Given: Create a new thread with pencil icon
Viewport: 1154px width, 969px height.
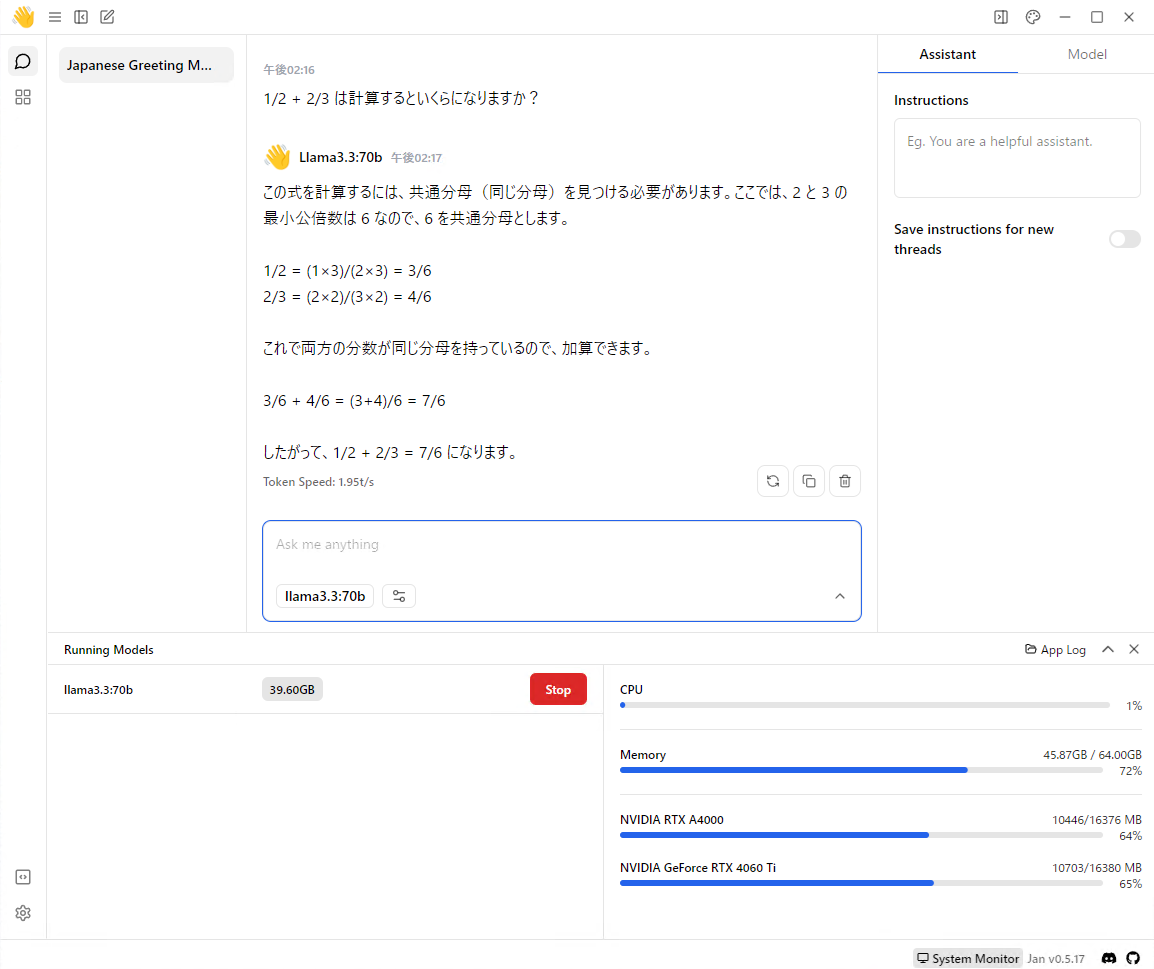Looking at the screenshot, I should 107,17.
